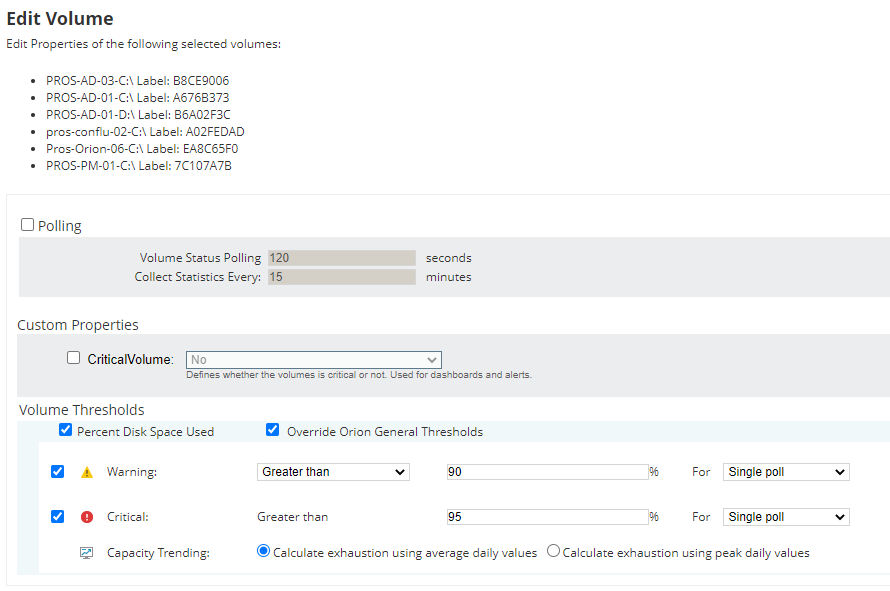Click the Critical 'Greater than' text
The width and height of the screenshot is (890, 591).
(x=292, y=517)
